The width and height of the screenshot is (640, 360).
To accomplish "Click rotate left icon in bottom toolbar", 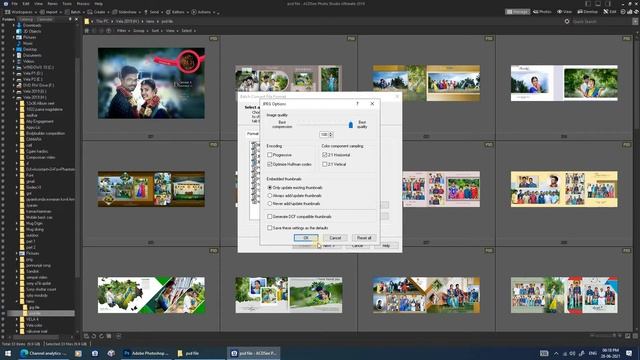I will point(94,336).
